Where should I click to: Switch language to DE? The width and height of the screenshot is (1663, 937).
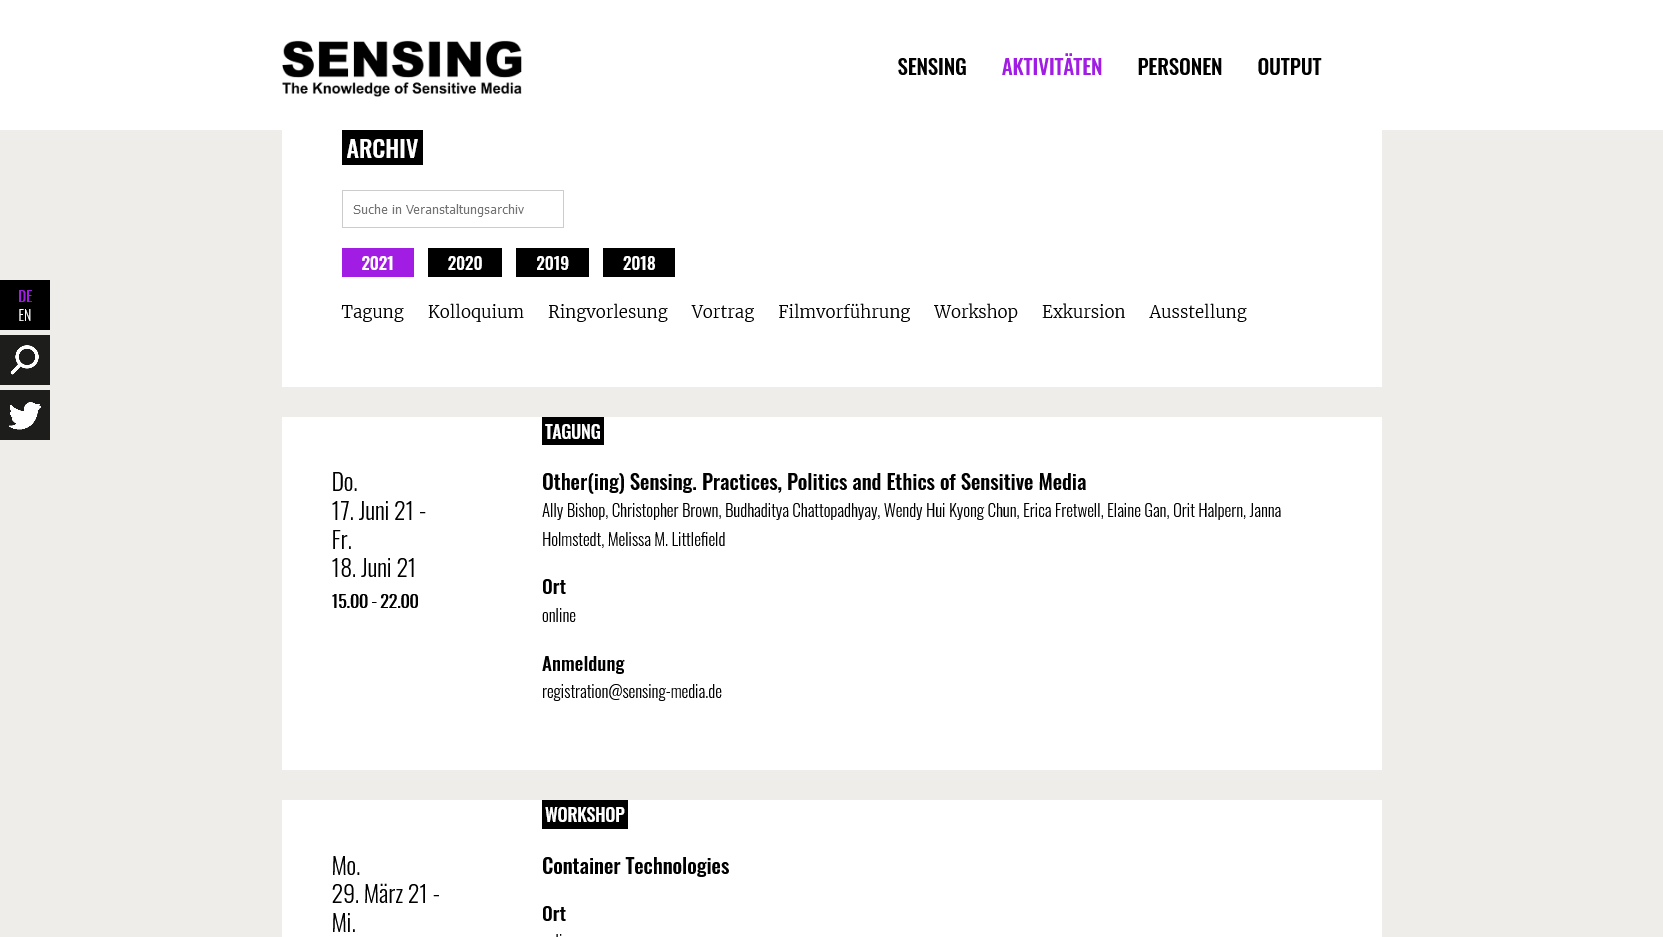tap(25, 296)
